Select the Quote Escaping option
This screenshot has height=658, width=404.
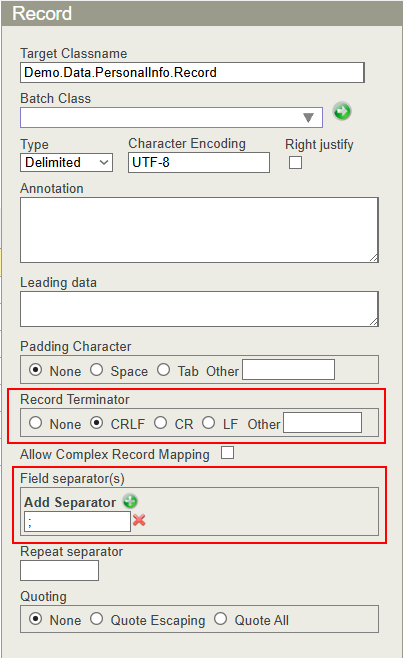pos(97,619)
